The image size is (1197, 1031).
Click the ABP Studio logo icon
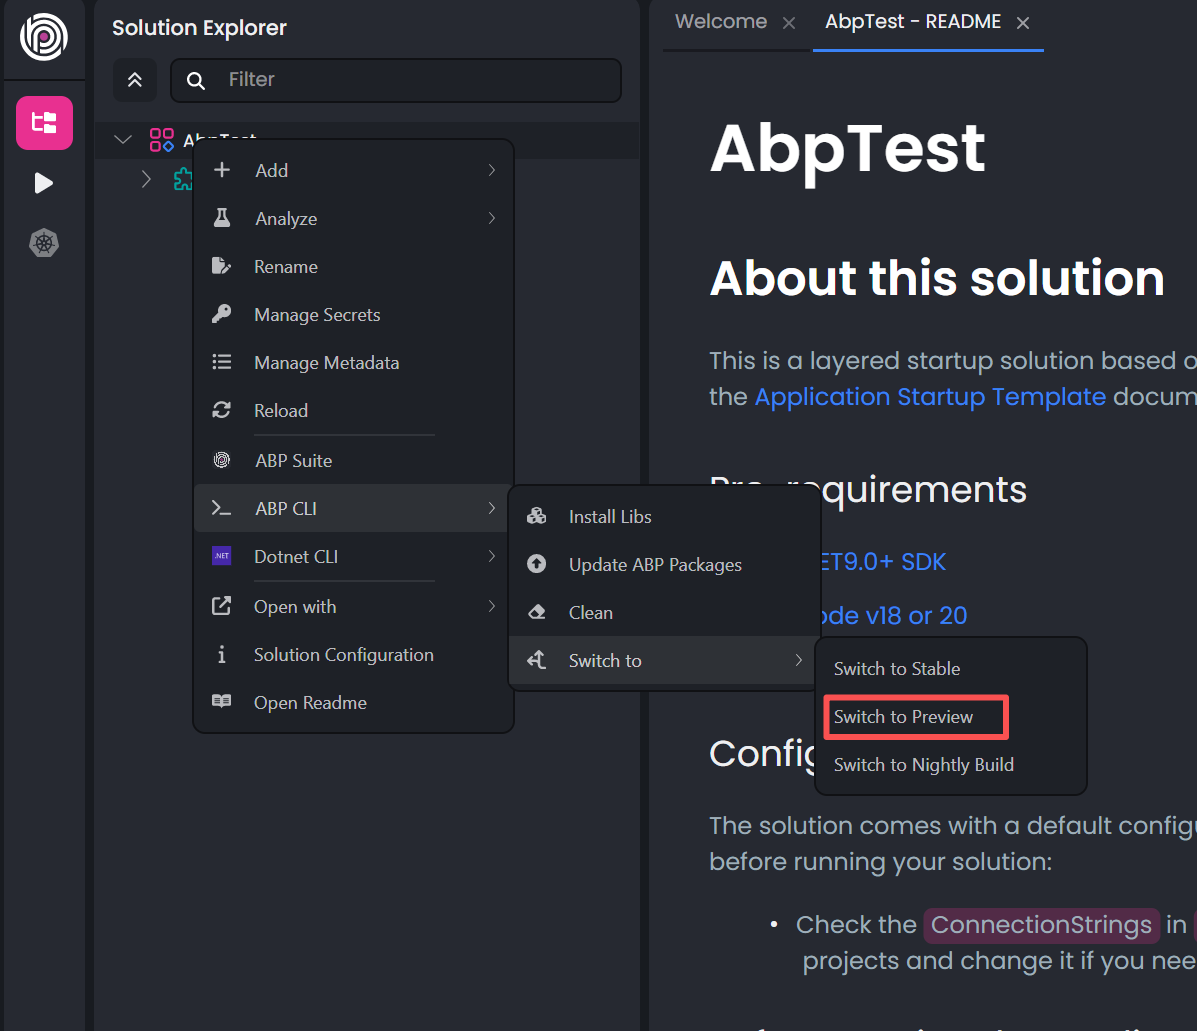pos(44,38)
